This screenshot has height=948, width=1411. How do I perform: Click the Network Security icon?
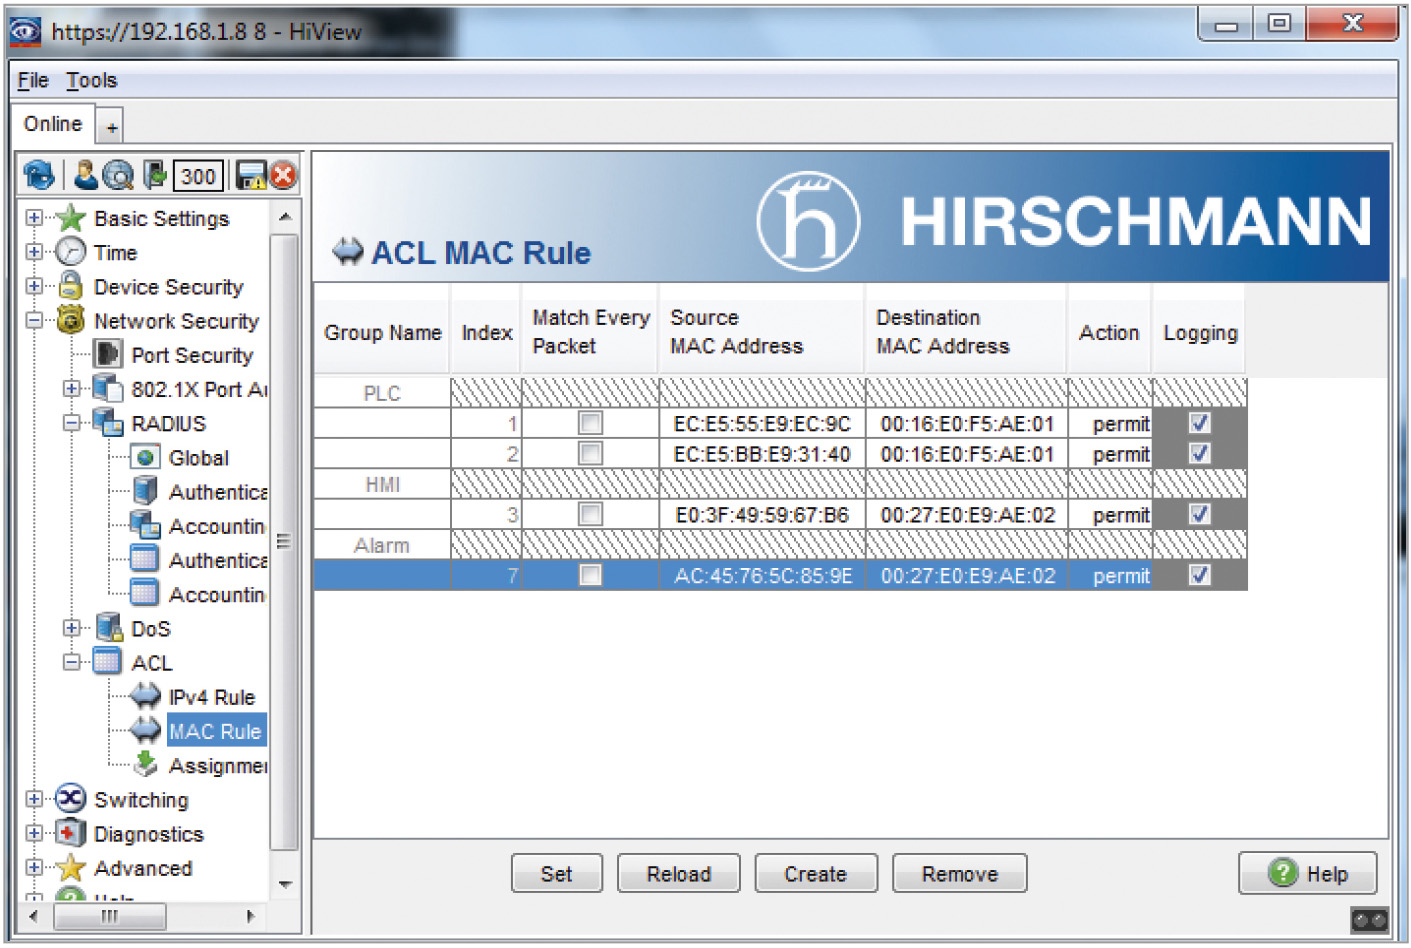[70, 320]
